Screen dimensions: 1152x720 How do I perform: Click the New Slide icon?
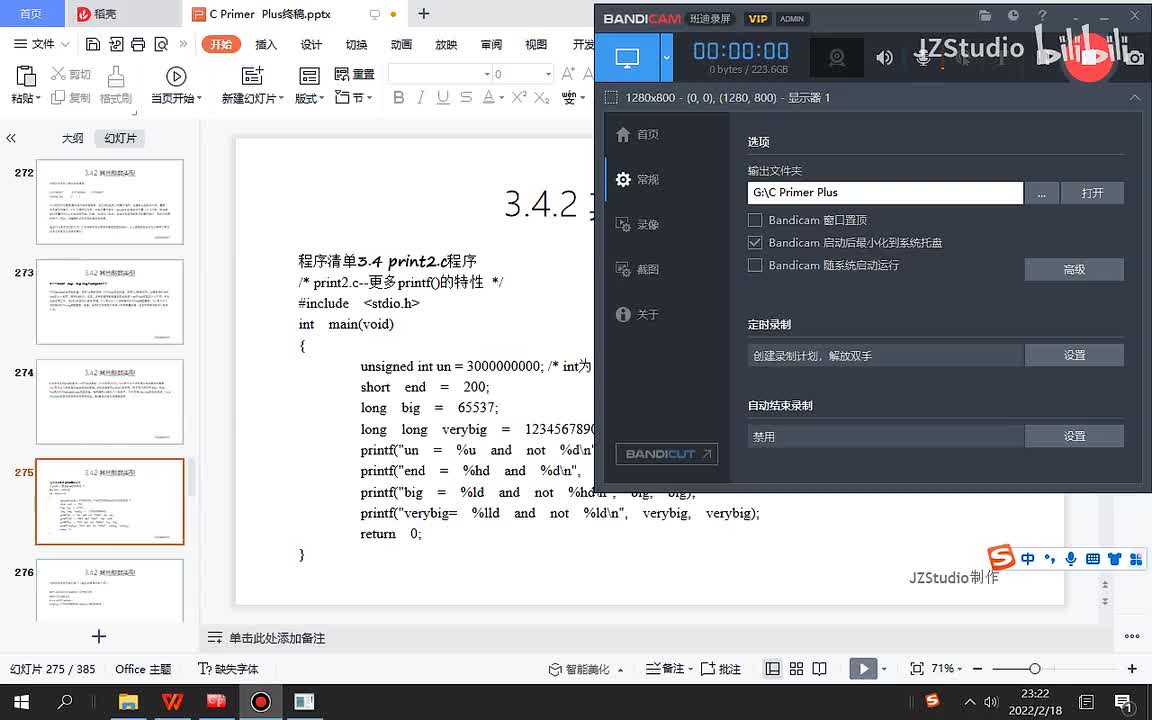[x=252, y=76]
